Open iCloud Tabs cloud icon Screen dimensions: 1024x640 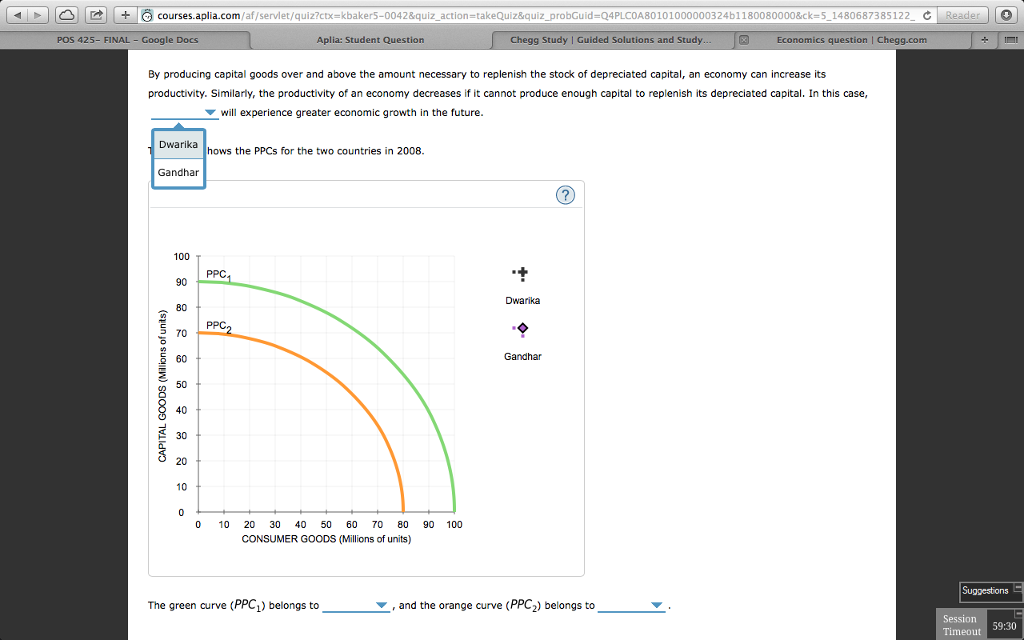coord(67,14)
